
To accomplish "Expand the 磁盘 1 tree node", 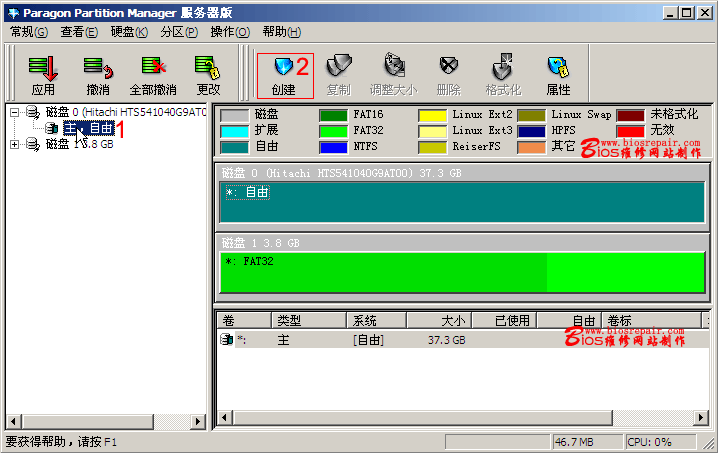I will 15,144.
